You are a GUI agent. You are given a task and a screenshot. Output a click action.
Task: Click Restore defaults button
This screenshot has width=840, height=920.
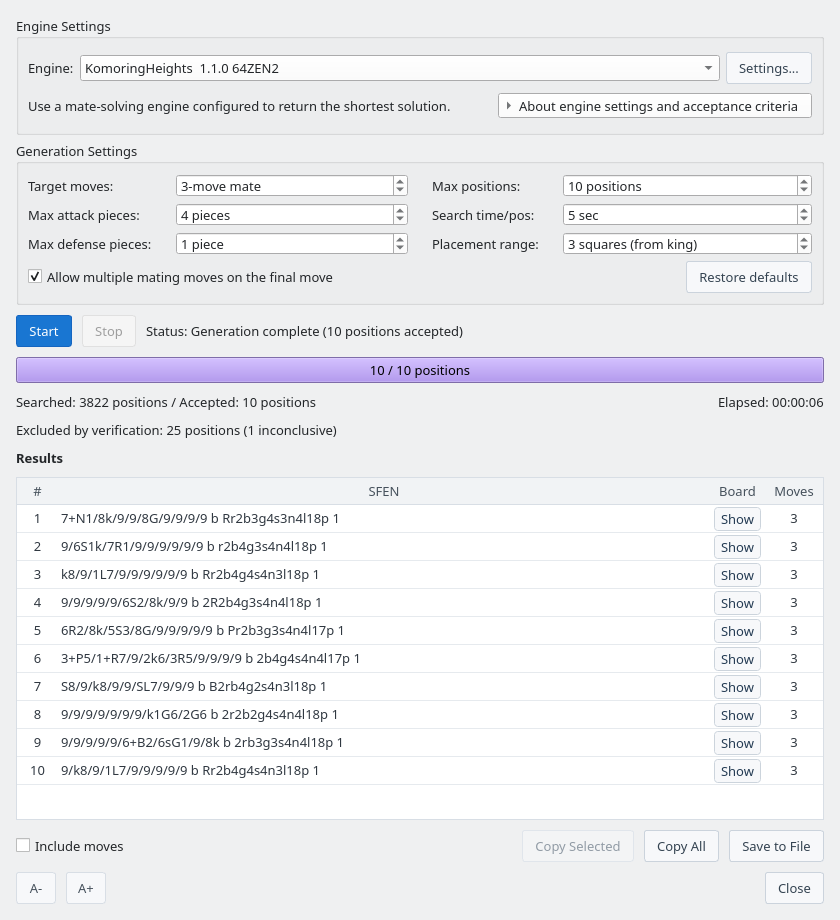pos(748,277)
